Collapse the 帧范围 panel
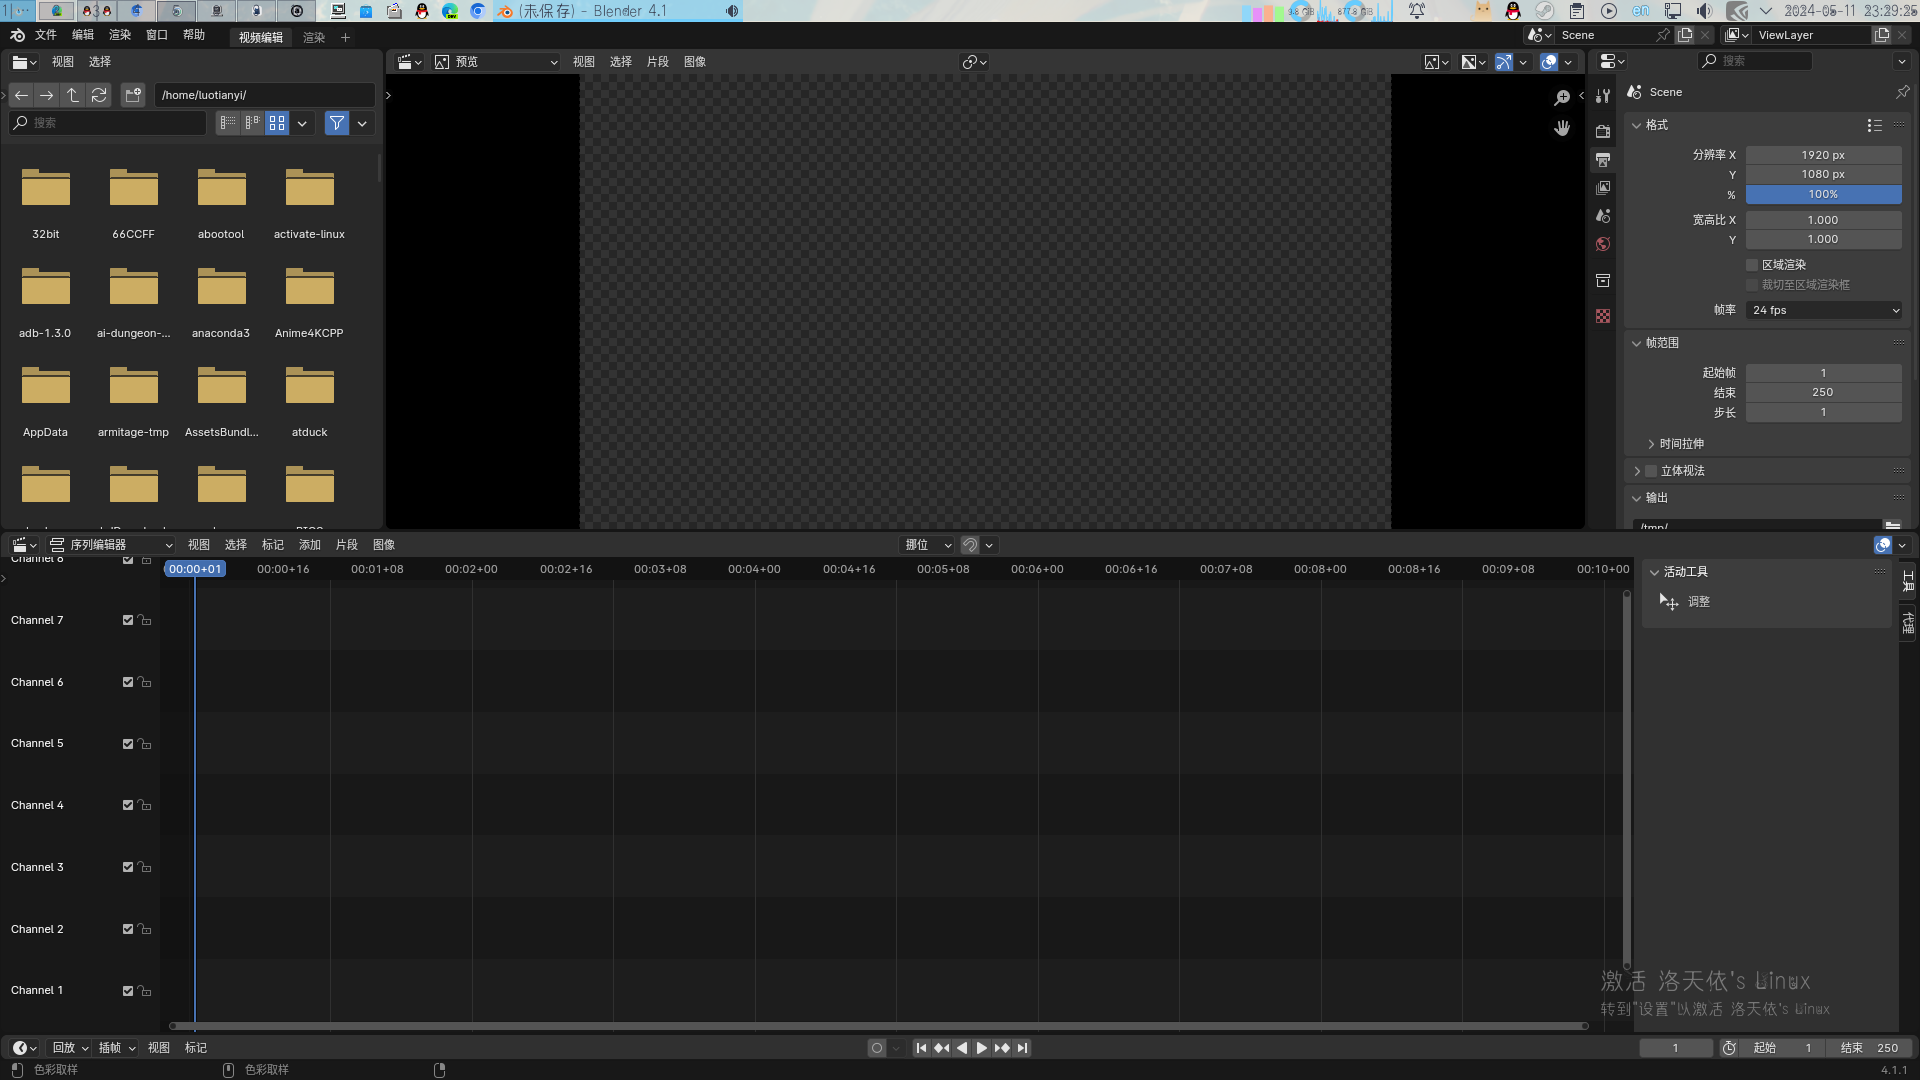The height and width of the screenshot is (1080, 1920). click(1637, 343)
